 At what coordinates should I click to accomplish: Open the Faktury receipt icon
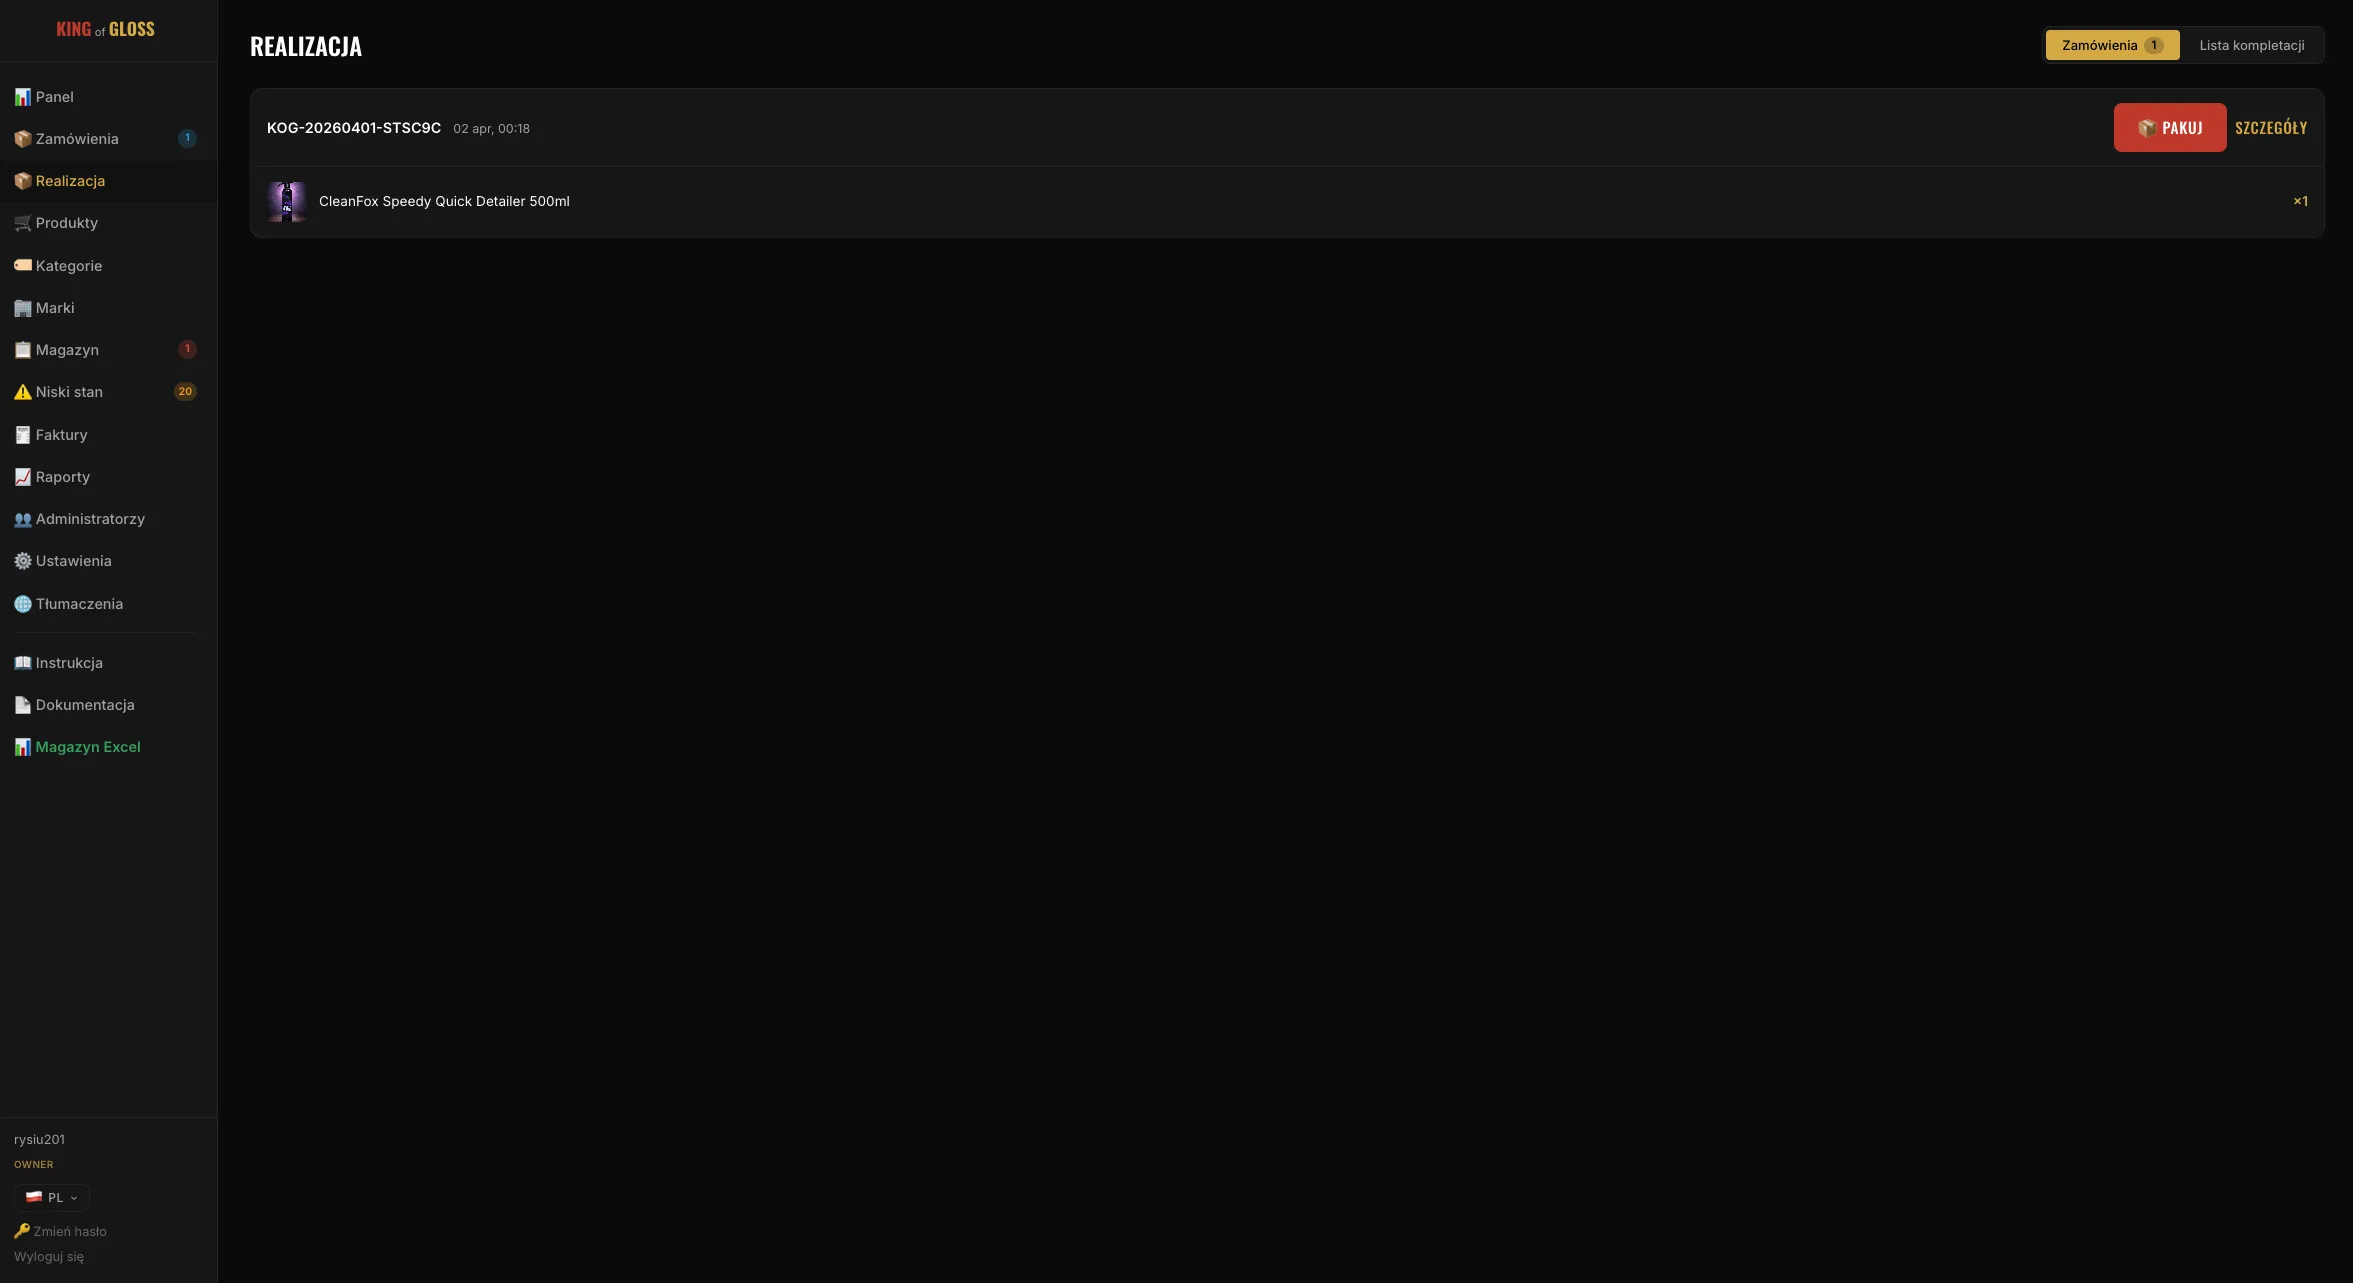[x=22, y=435]
